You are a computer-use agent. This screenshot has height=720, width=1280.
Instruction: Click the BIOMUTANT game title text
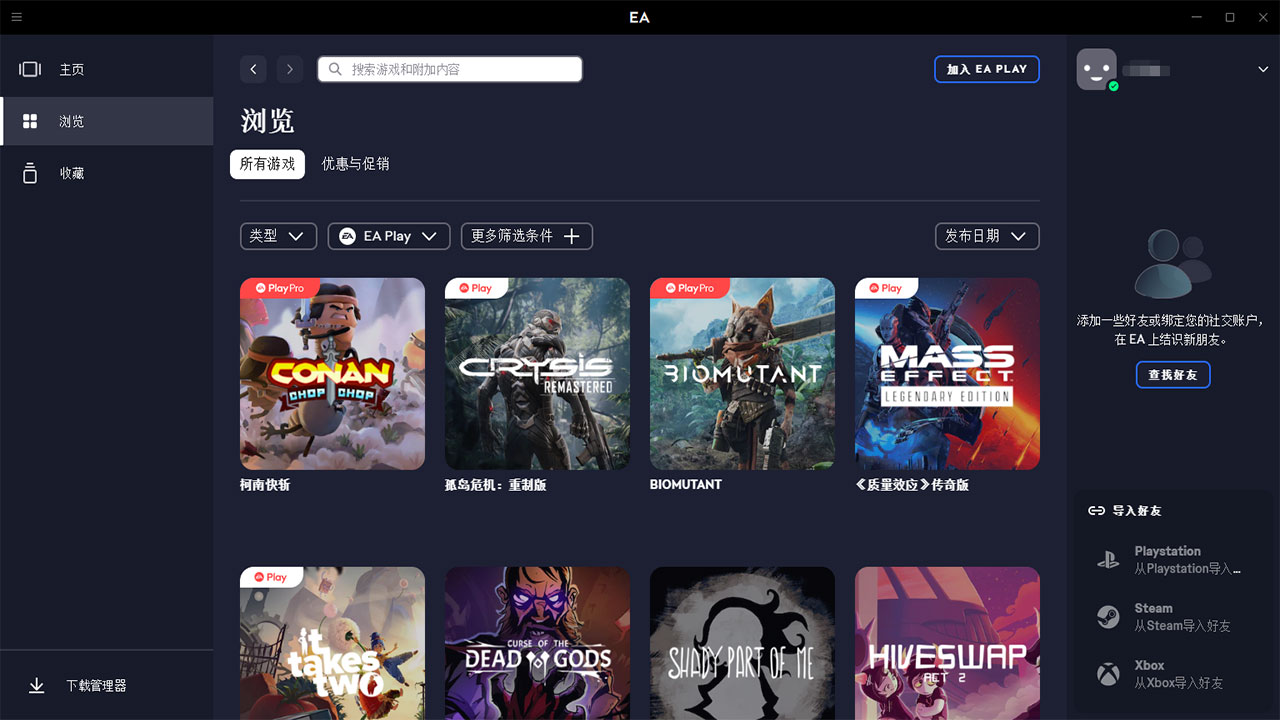686,484
